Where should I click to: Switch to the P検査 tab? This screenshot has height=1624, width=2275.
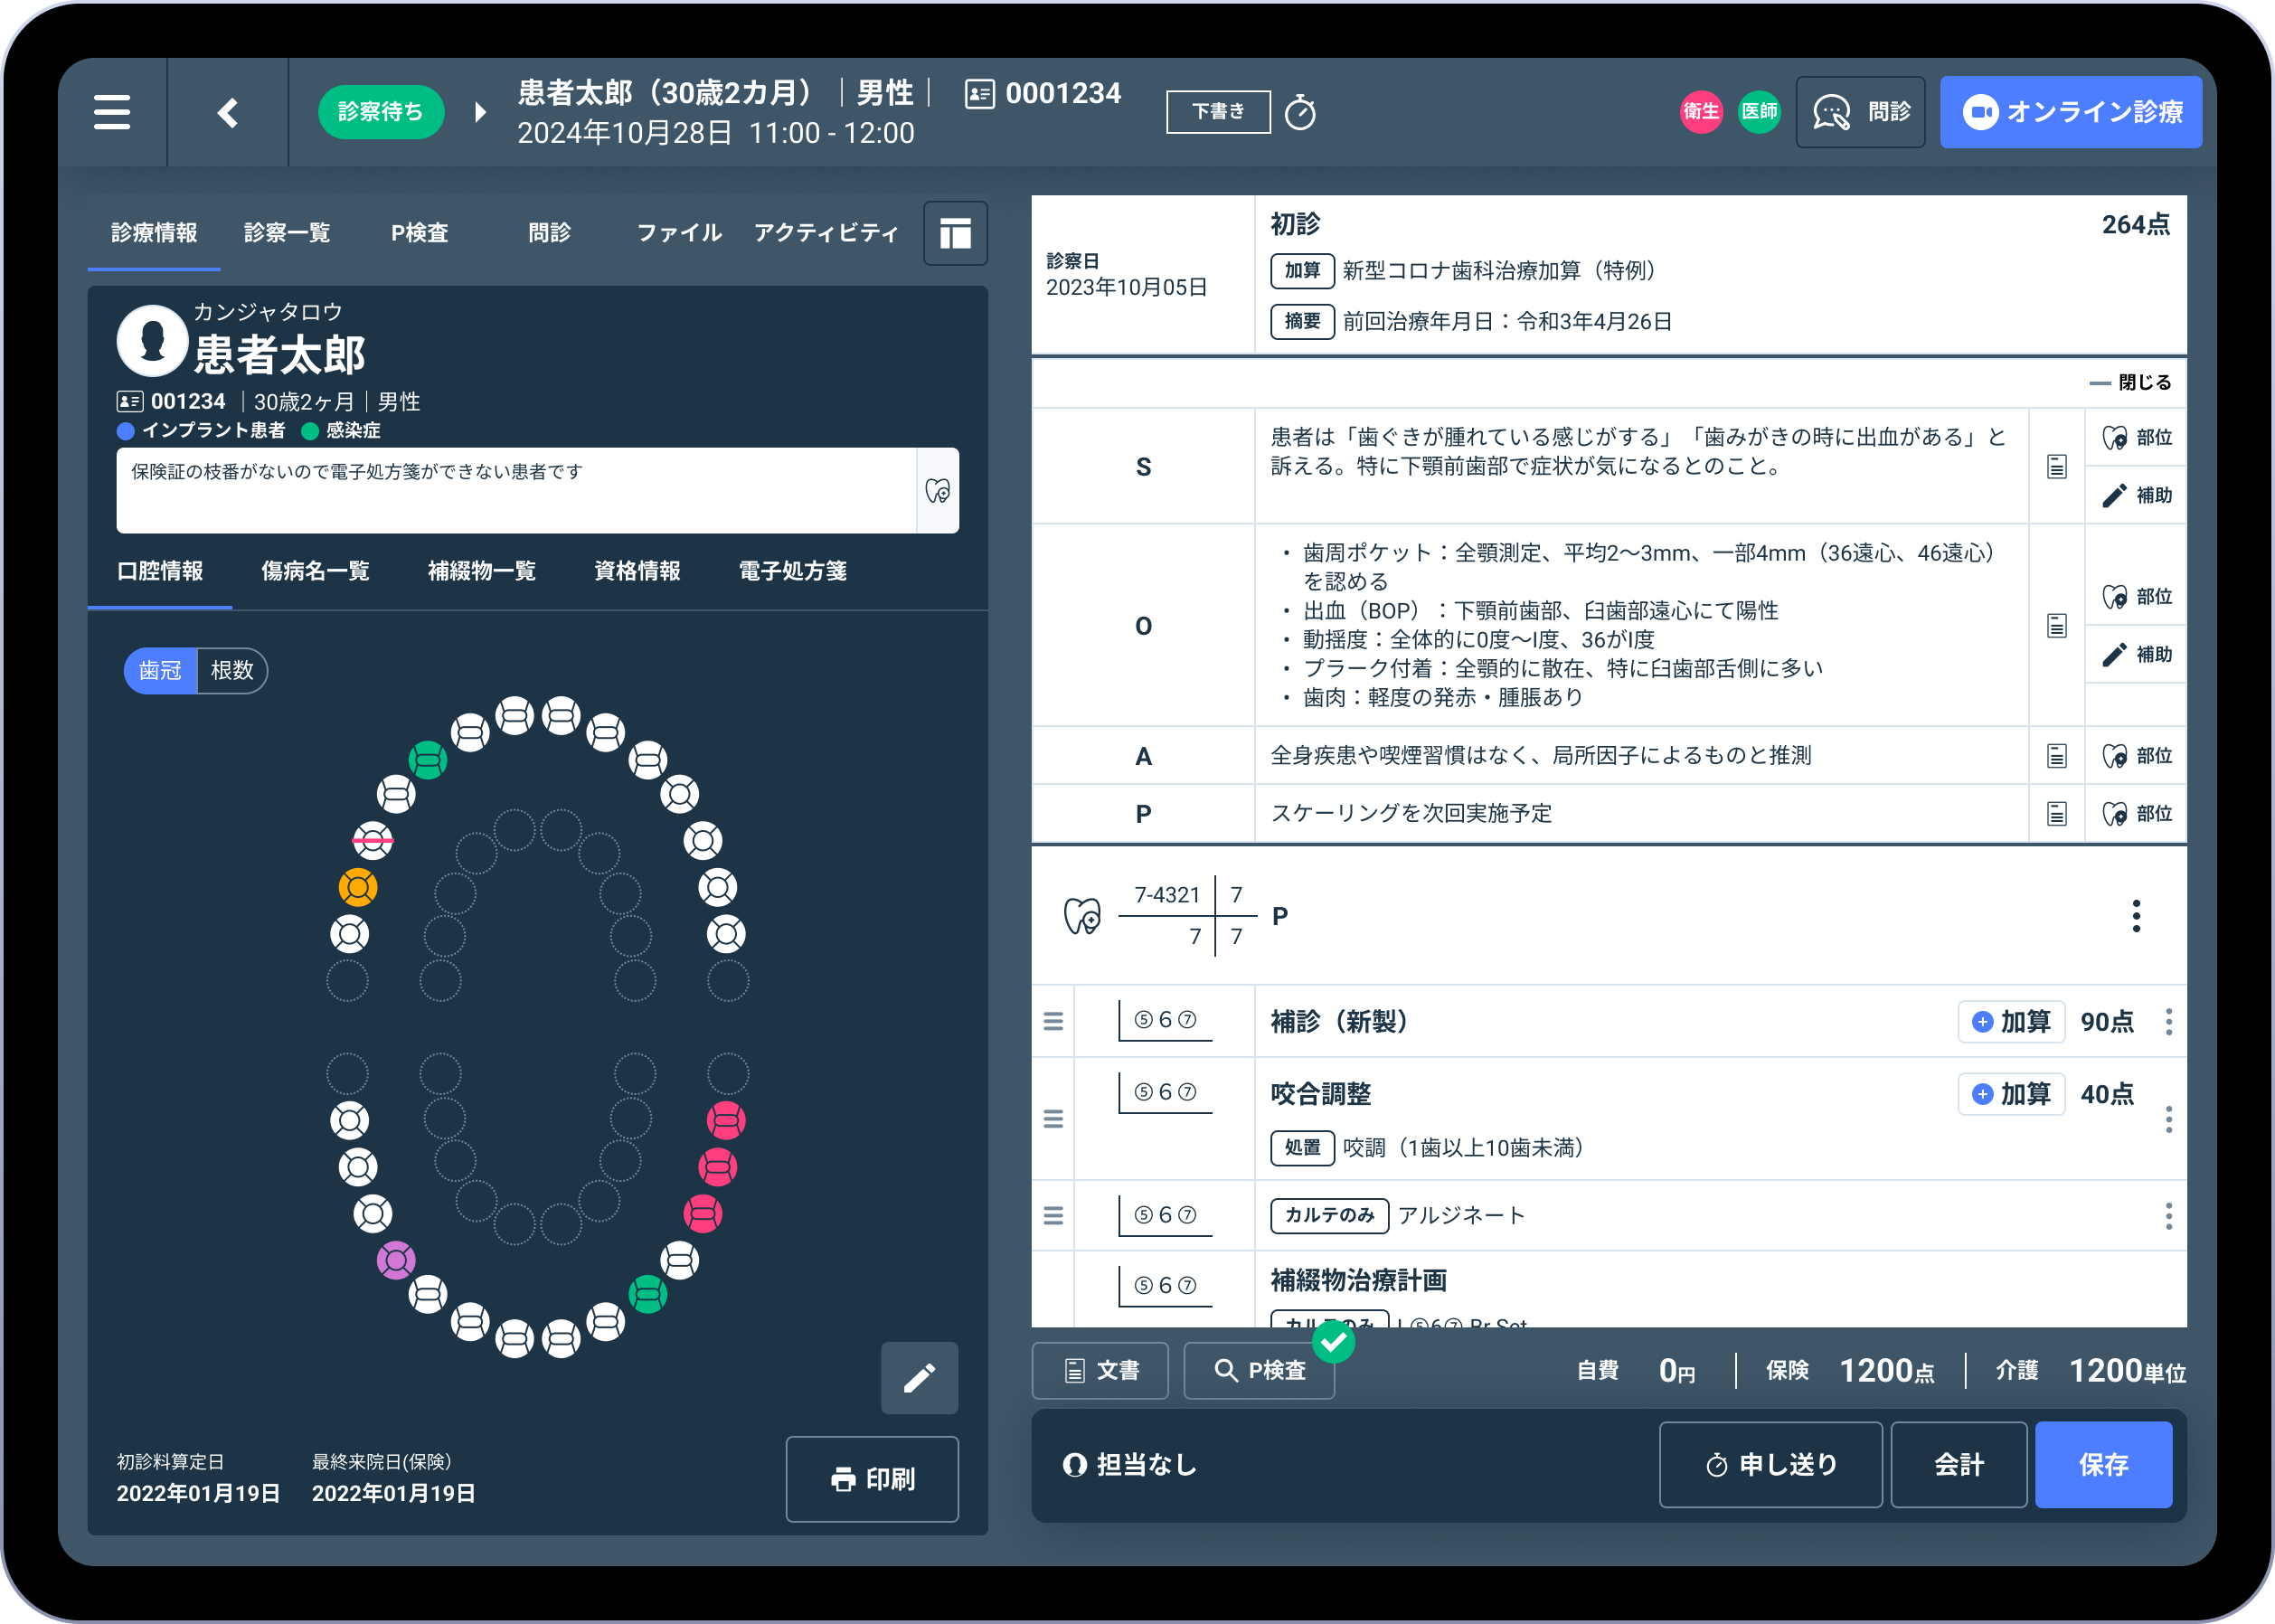pyautogui.click(x=419, y=233)
